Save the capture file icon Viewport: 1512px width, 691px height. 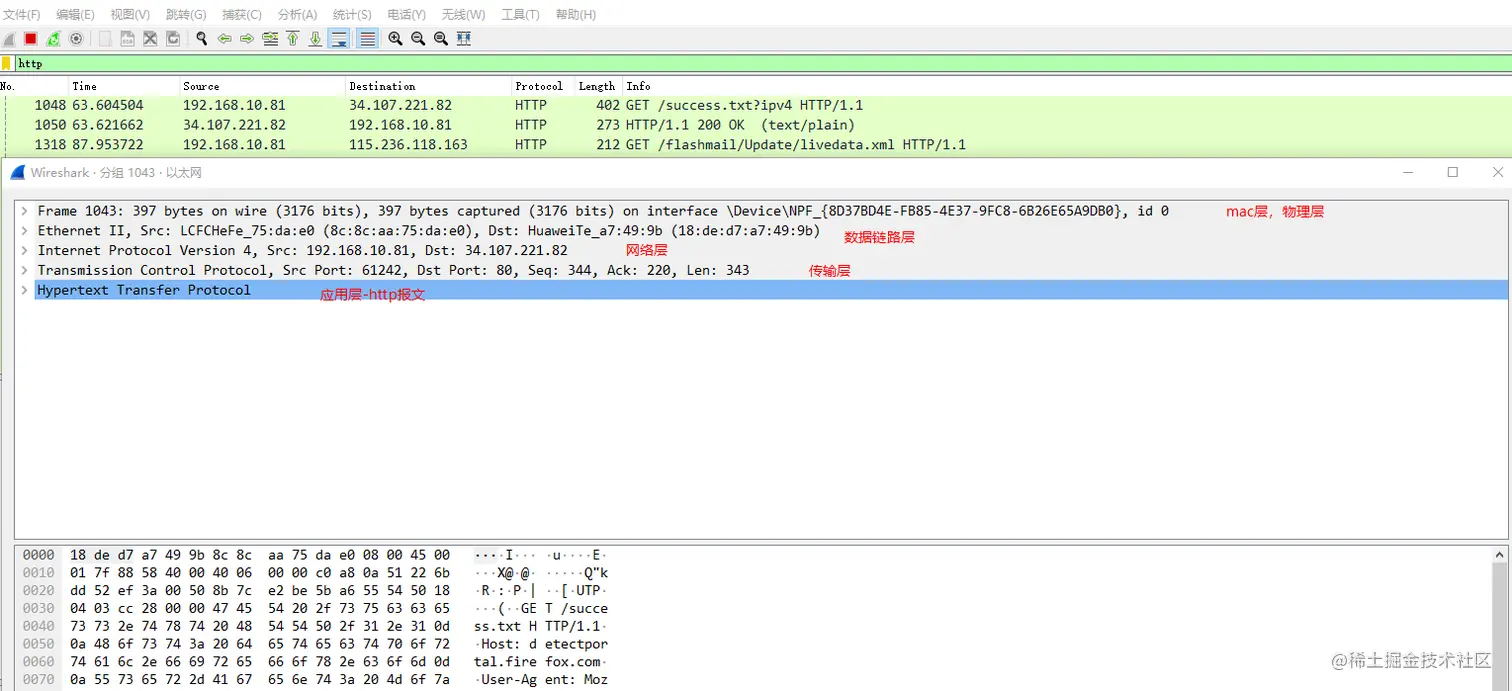pos(128,39)
